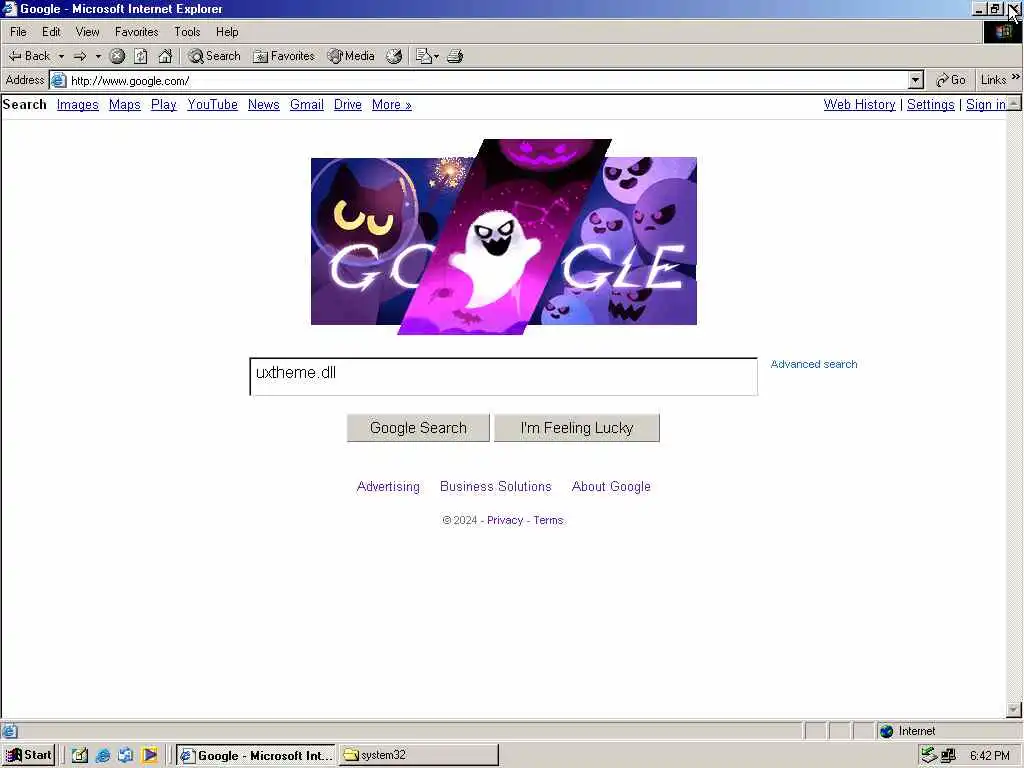Expand the Address bar dropdown arrow
This screenshot has width=1024, height=768.
[916, 80]
